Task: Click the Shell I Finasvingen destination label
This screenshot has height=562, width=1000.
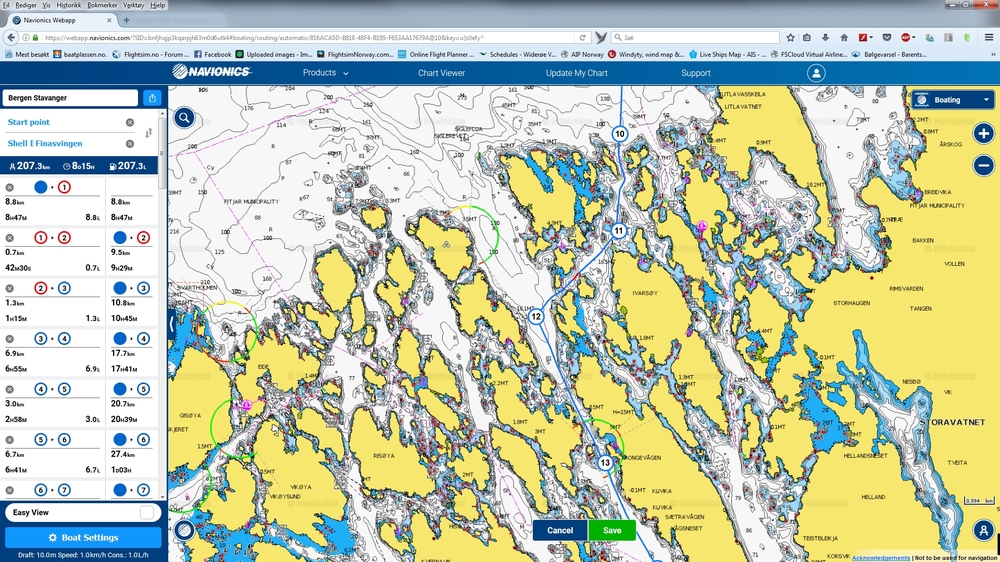Action: (45, 144)
